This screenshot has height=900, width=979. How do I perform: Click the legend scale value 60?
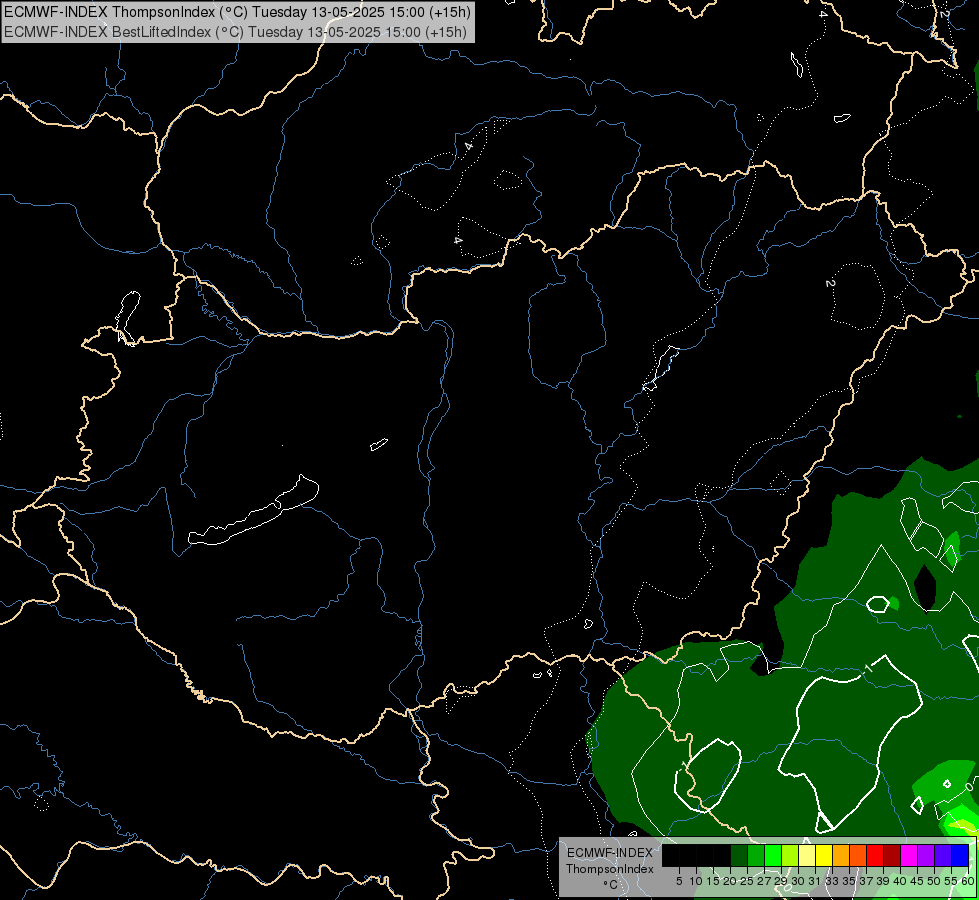click(x=968, y=881)
